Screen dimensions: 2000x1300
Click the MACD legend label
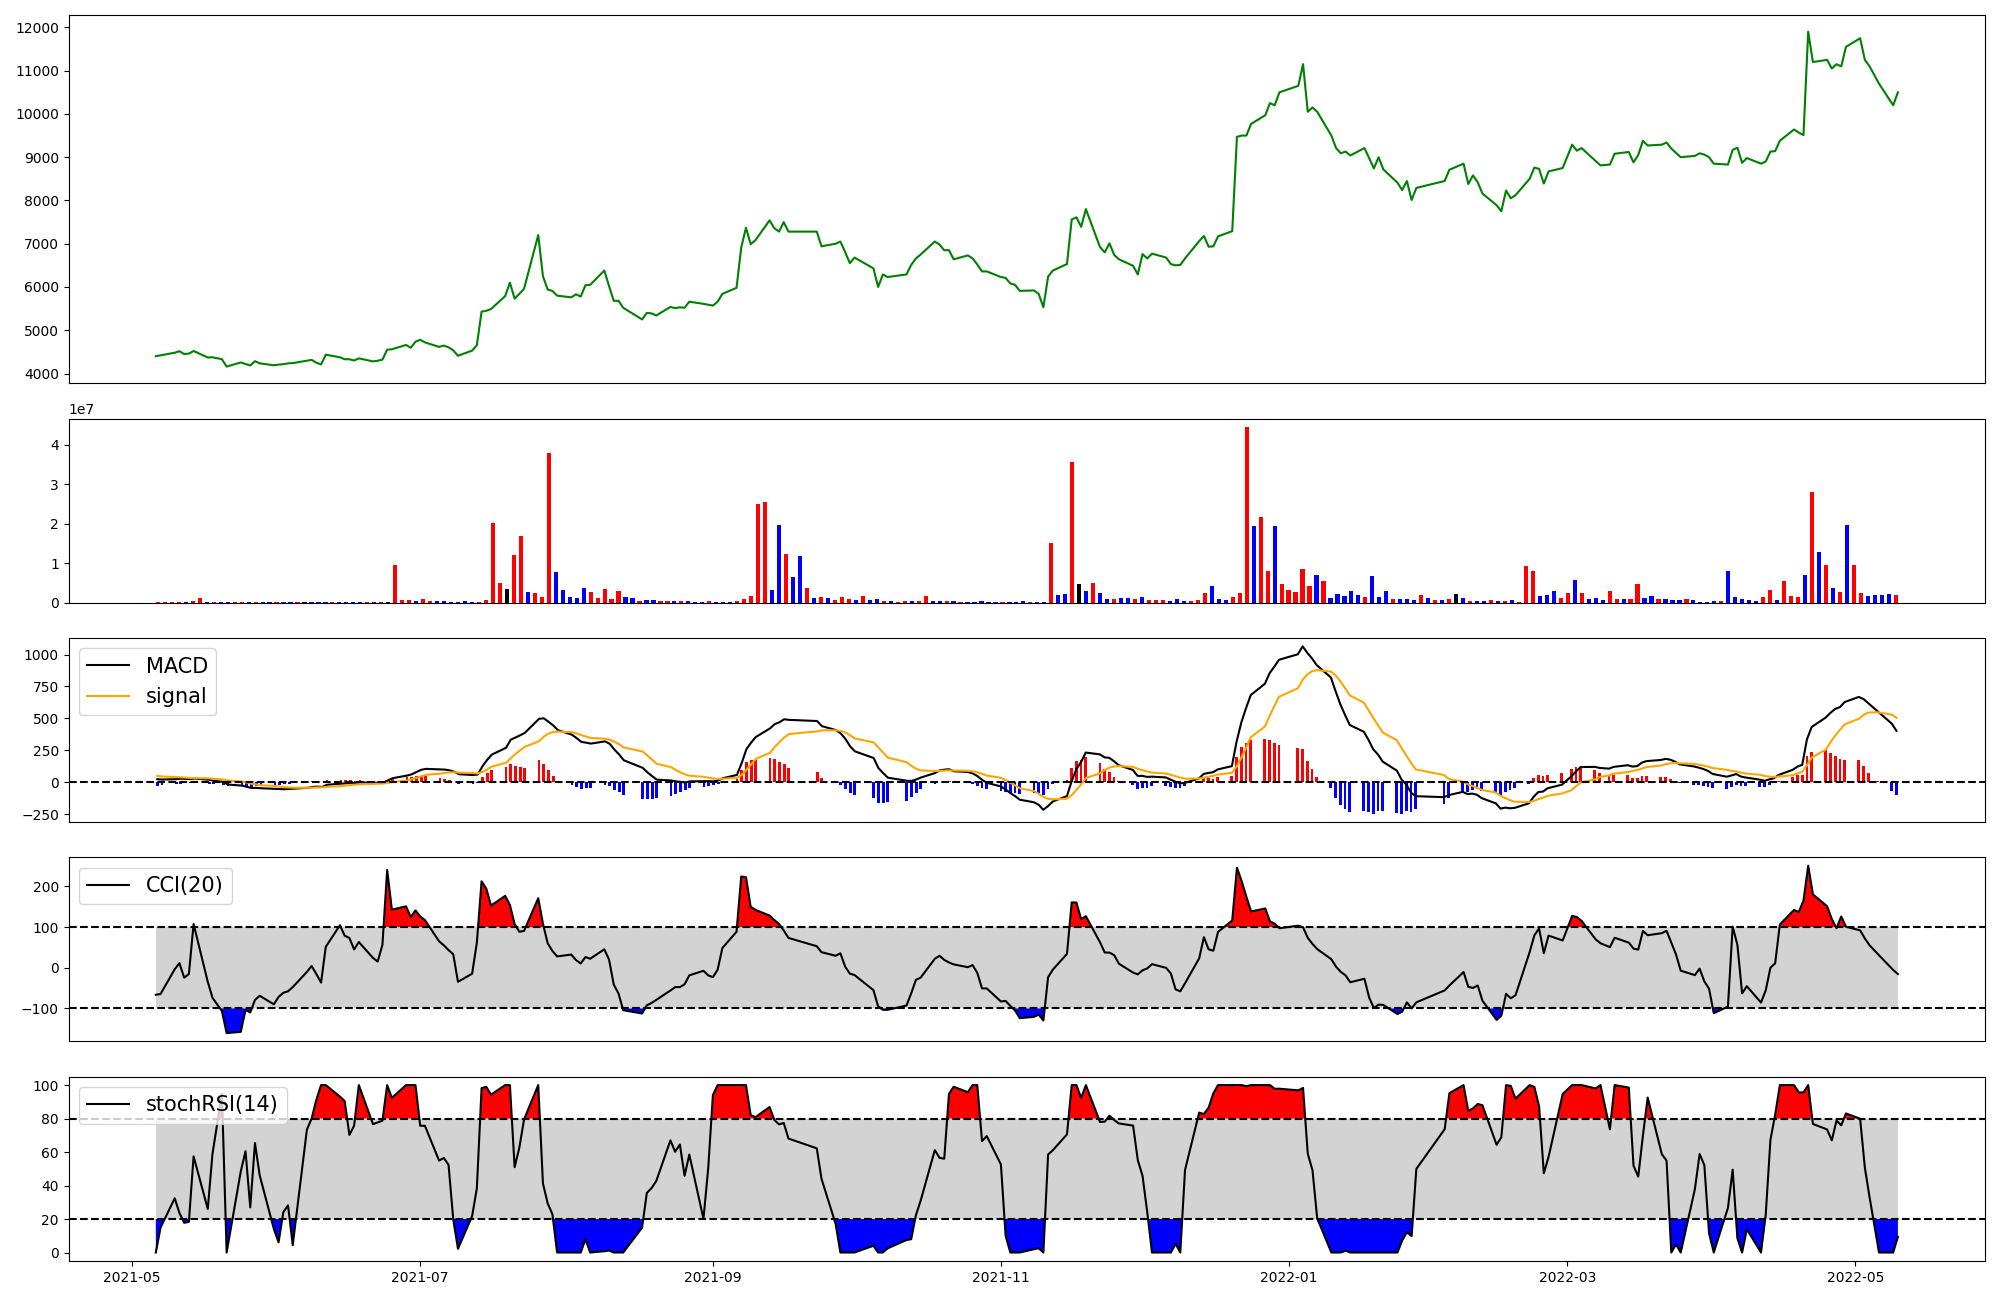coord(176,666)
